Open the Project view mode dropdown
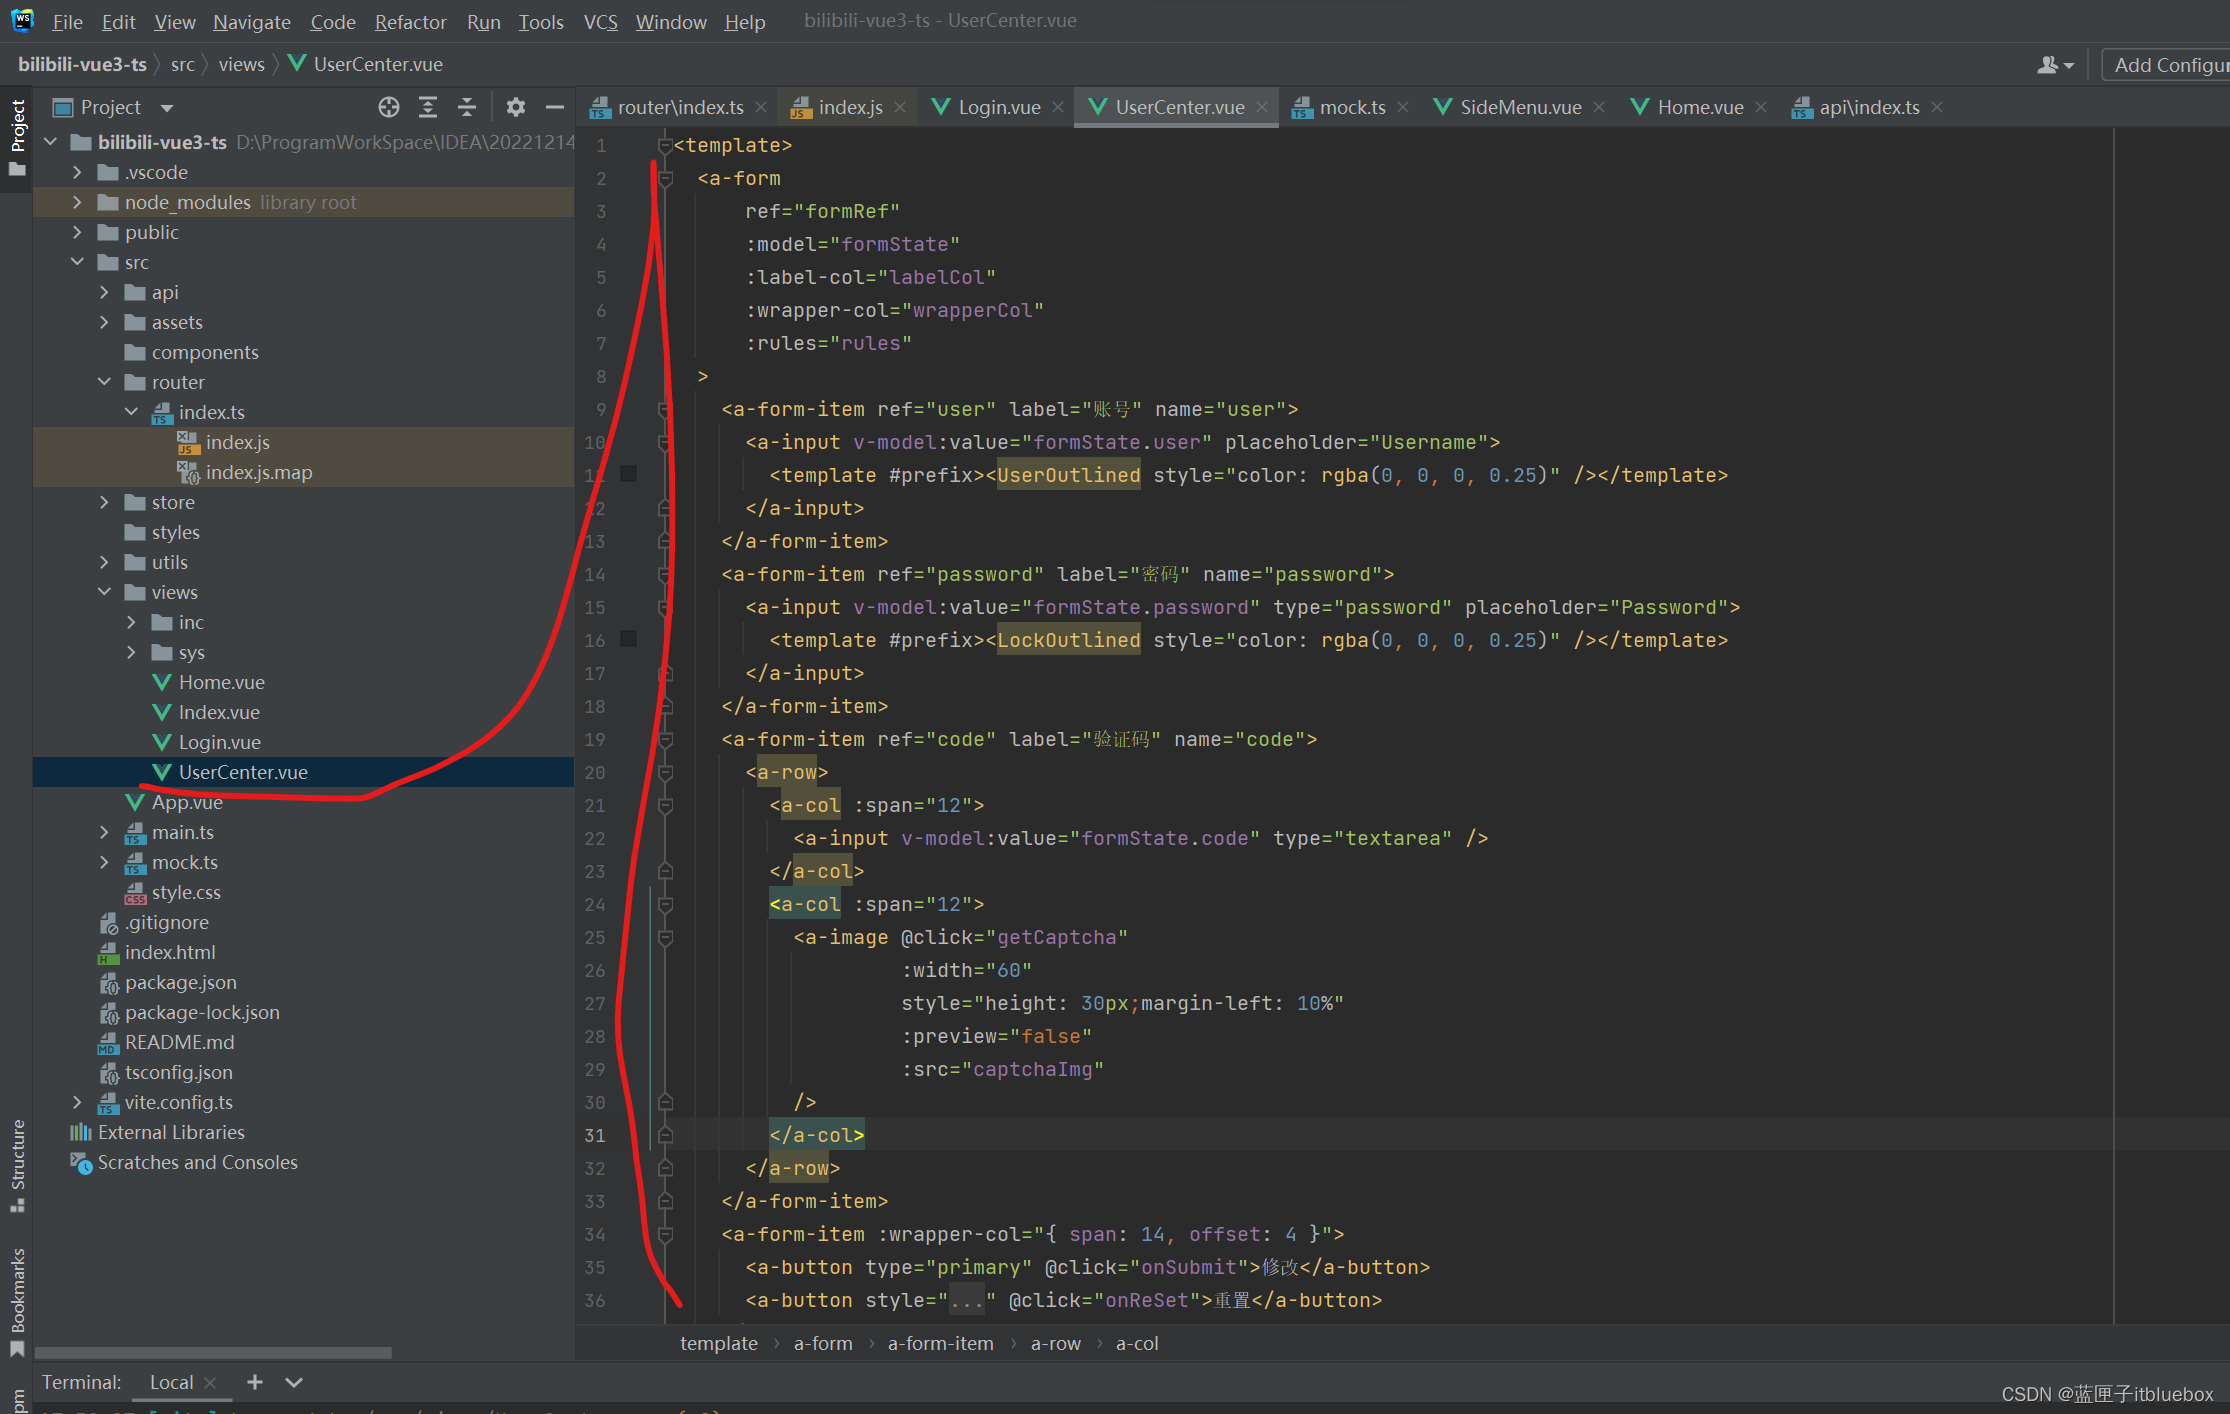The width and height of the screenshot is (2230, 1414). pyautogui.click(x=167, y=107)
